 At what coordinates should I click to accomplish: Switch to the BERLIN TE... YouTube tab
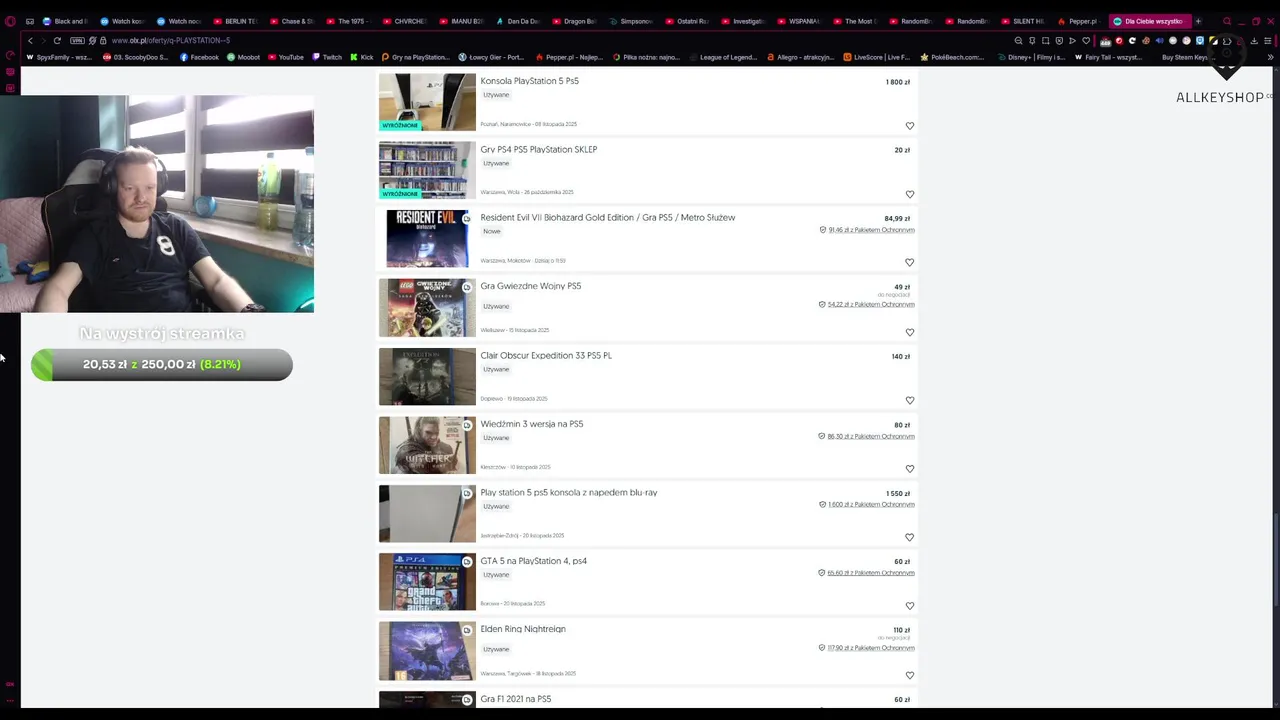click(x=235, y=21)
